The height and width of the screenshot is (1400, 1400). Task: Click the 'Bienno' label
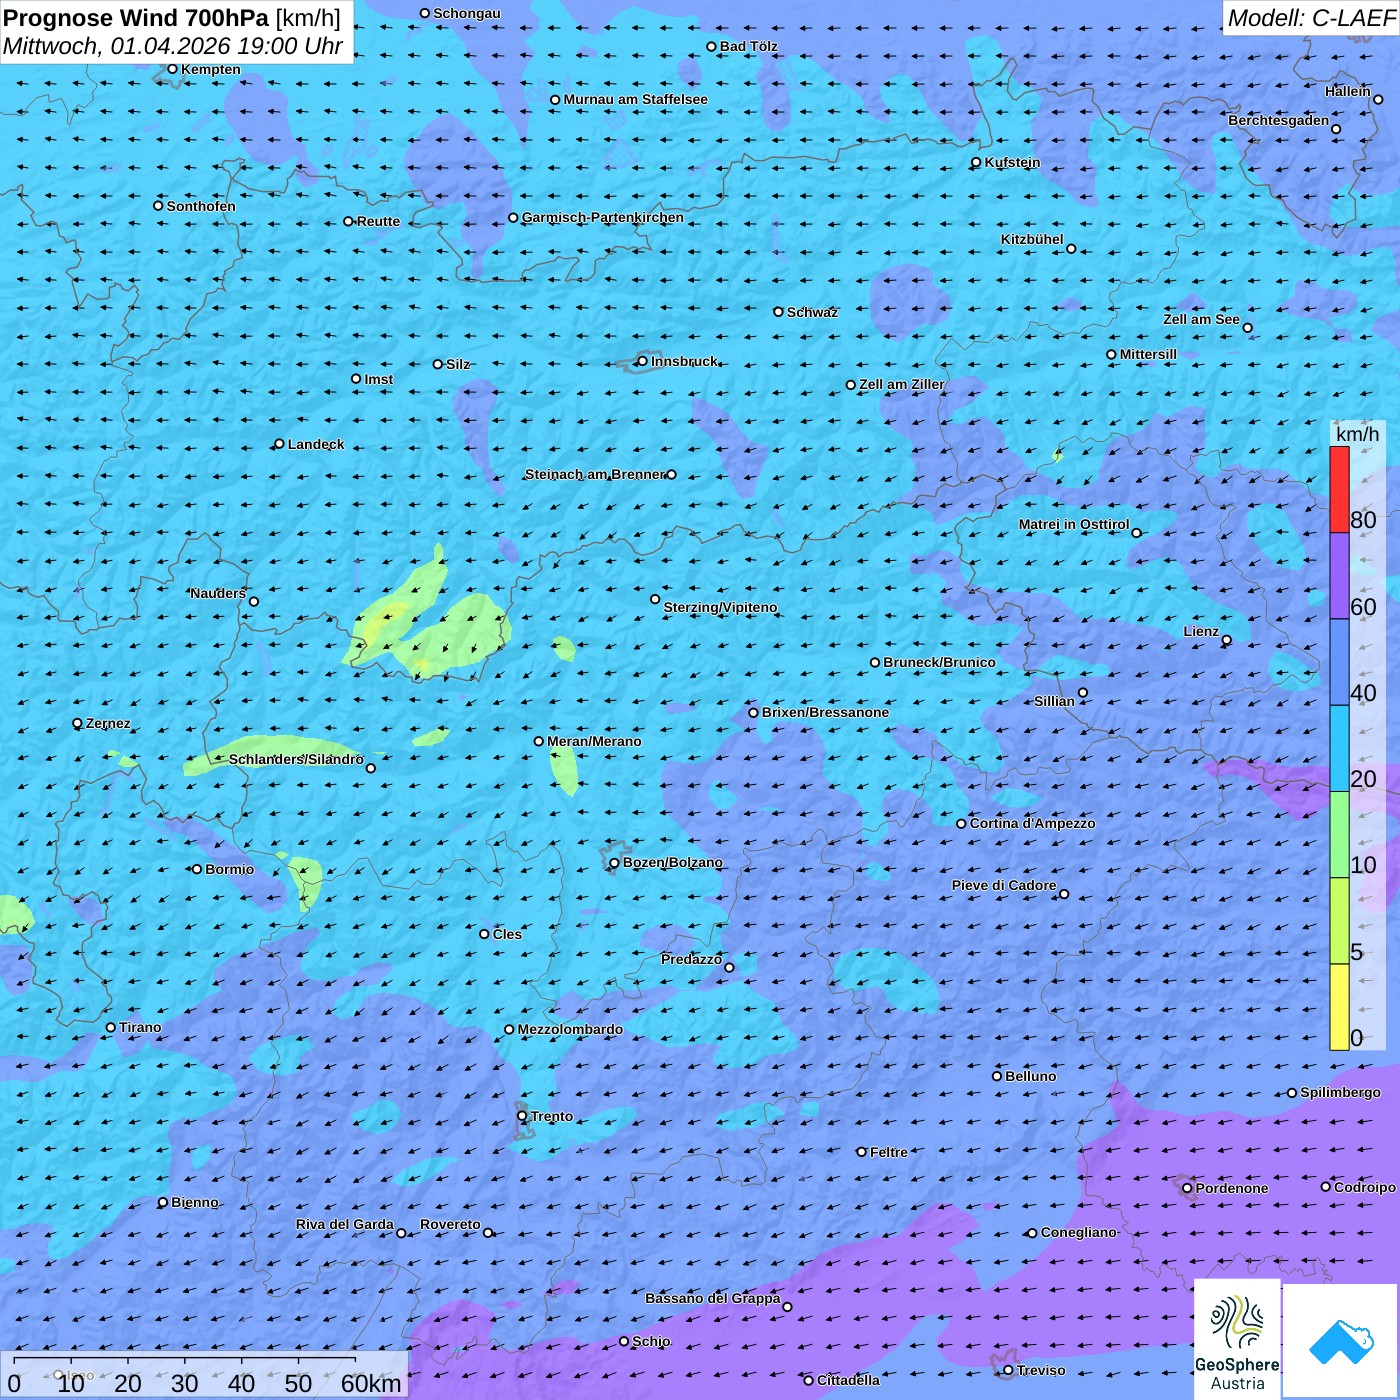coord(195,1202)
